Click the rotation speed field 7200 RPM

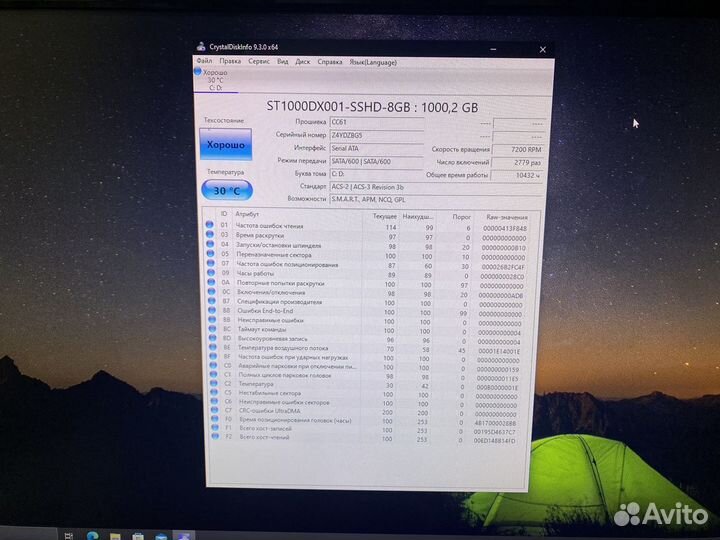(518, 149)
